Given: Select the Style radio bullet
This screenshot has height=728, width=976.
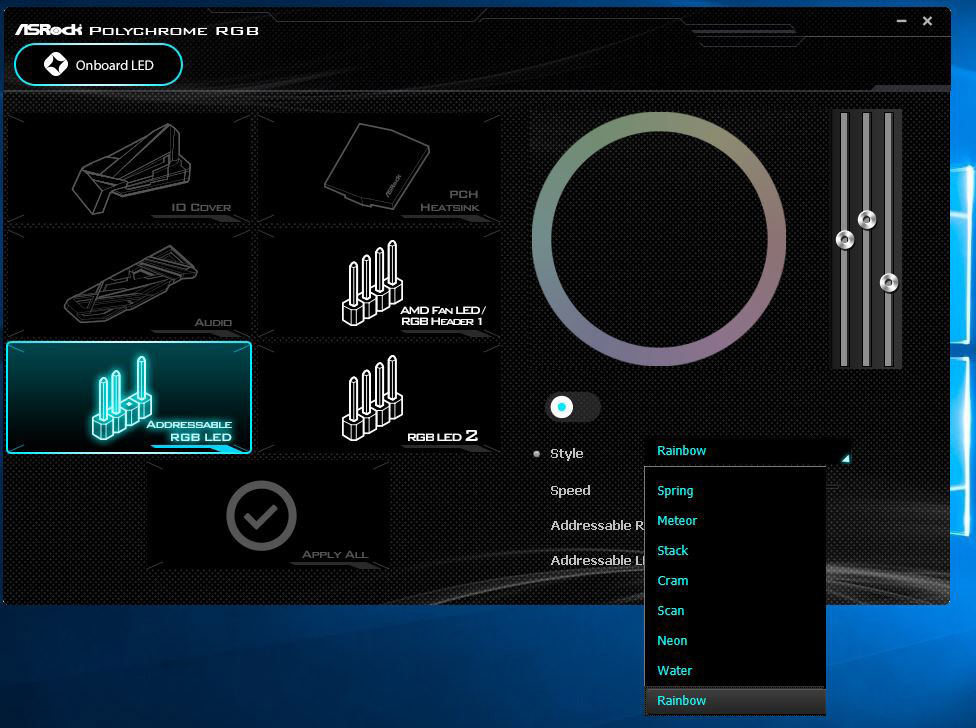Looking at the screenshot, I should 537,454.
